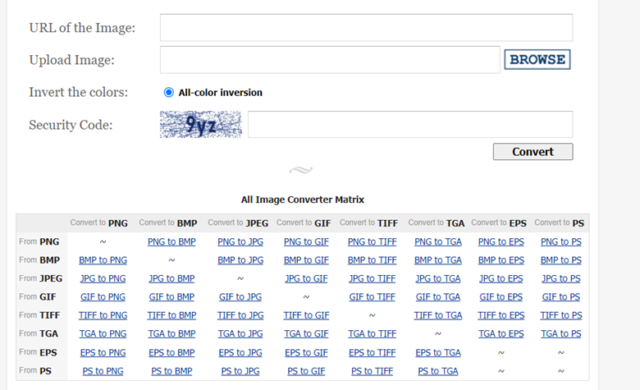Open the TGA to GIF link

(x=306, y=334)
